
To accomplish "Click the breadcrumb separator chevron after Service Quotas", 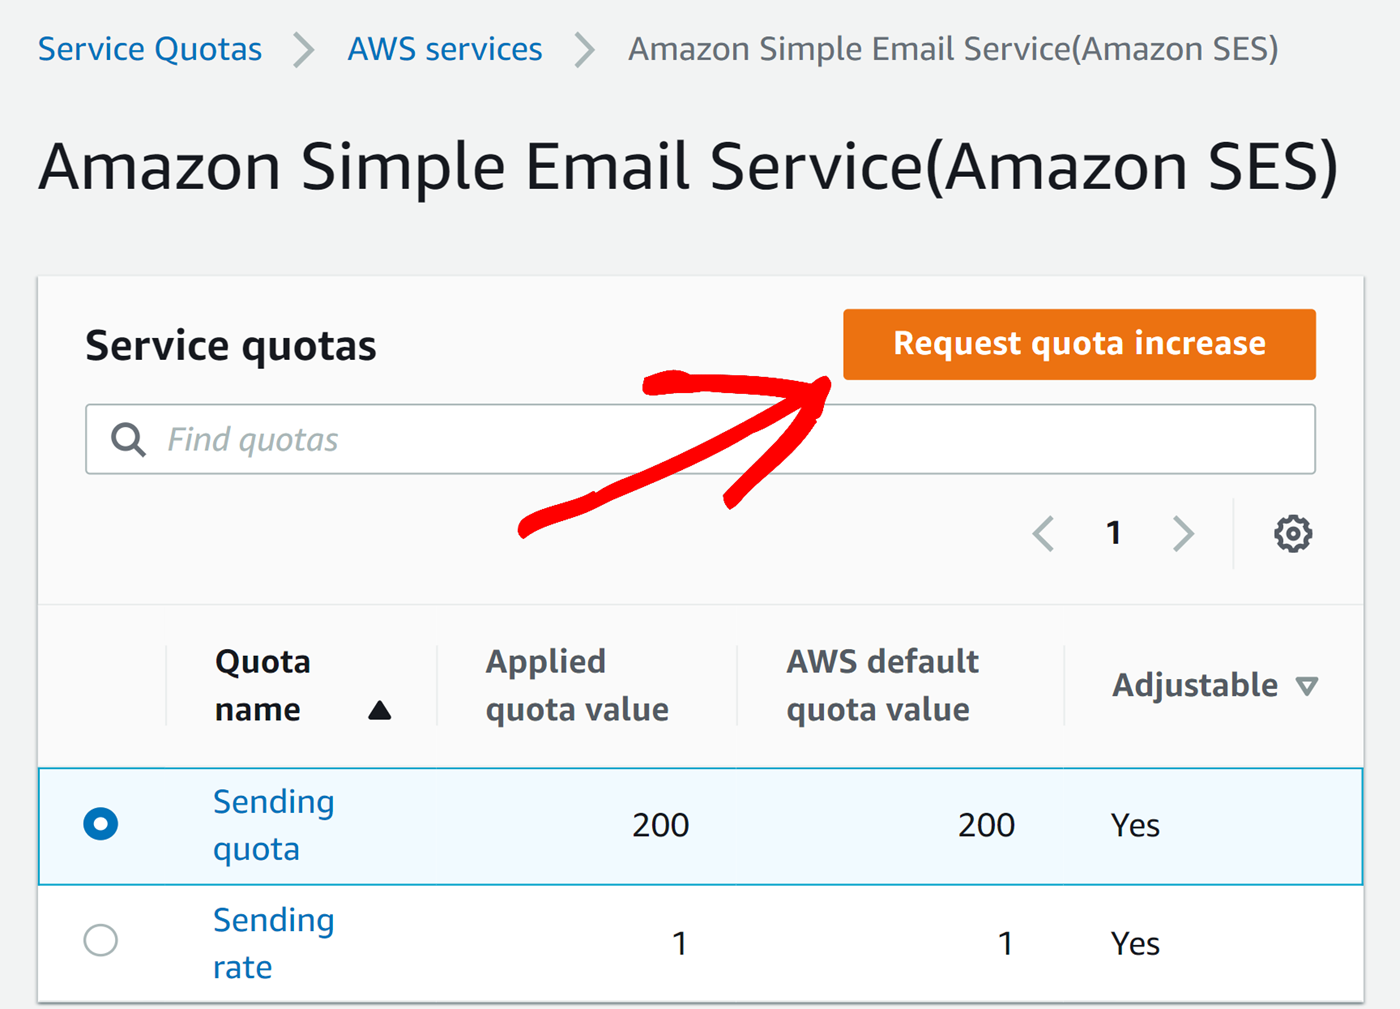I will click(301, 49).
